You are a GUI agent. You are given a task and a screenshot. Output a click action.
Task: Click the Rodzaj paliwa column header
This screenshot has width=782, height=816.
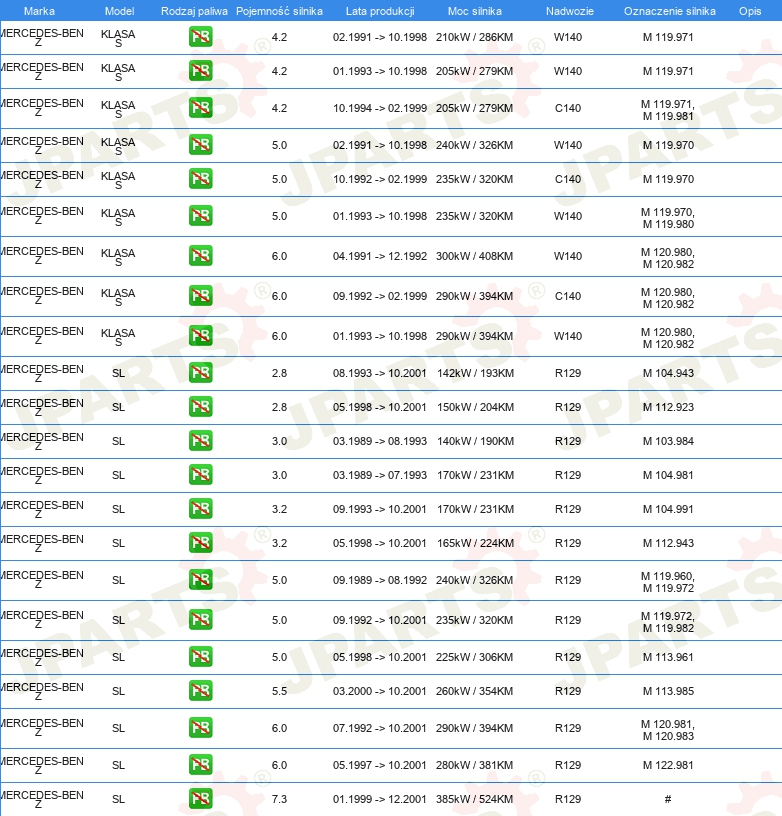[x=194, y=11]
